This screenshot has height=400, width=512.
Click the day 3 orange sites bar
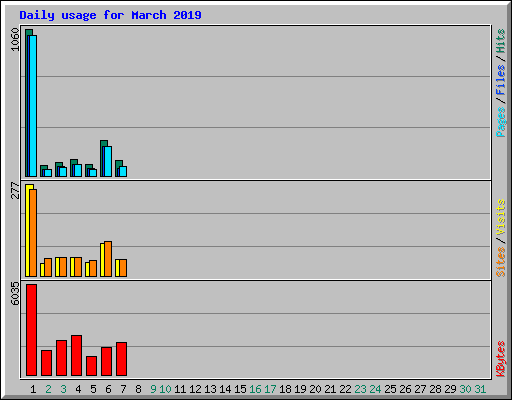coord(63,267)
